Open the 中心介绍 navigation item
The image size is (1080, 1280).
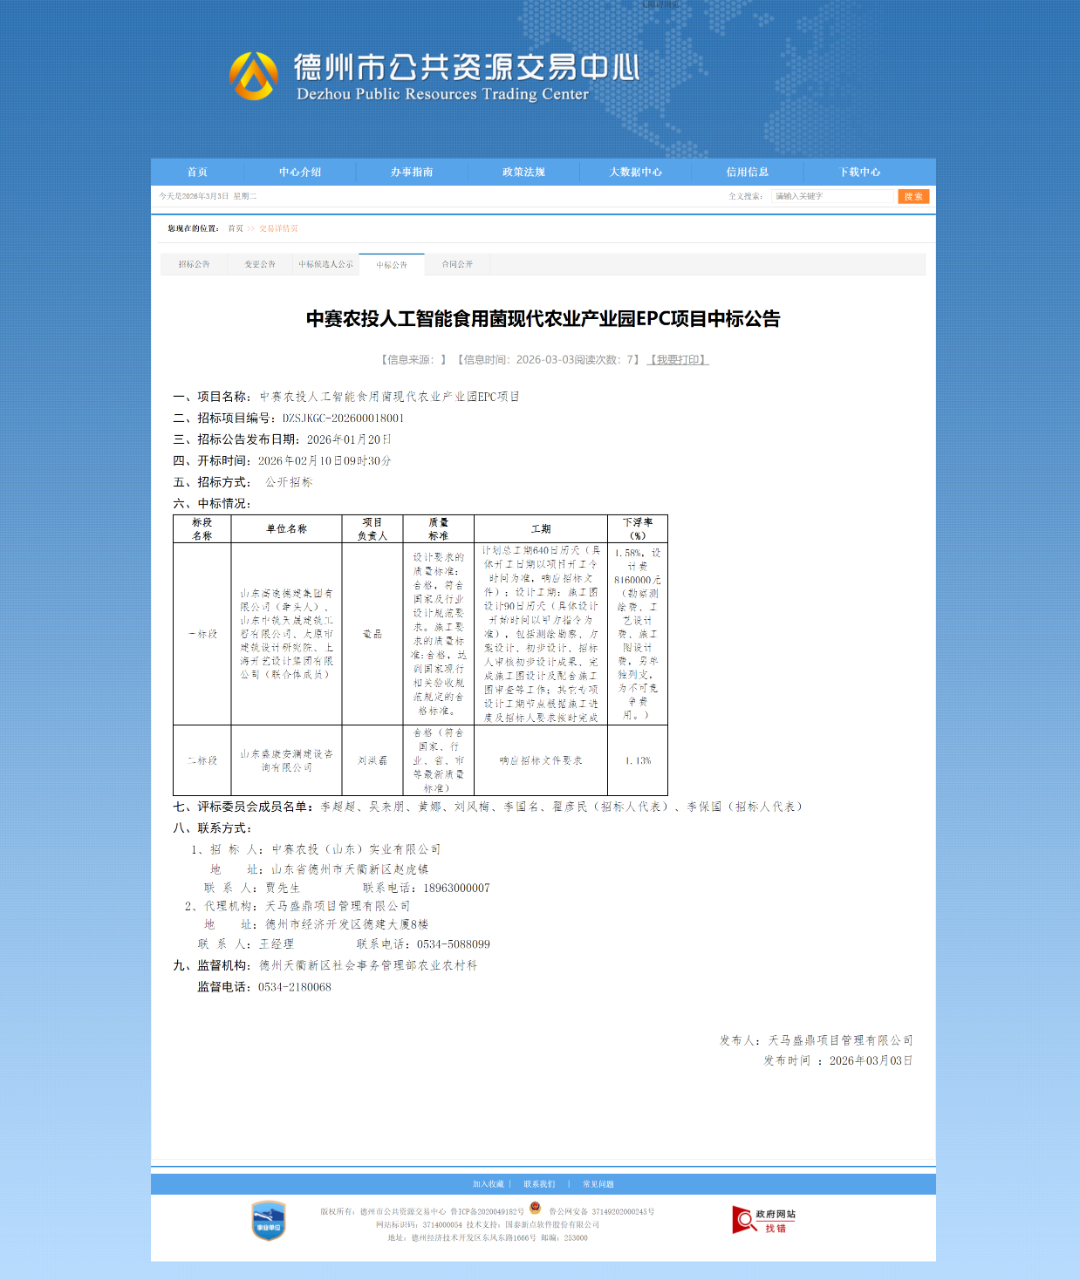300,172
